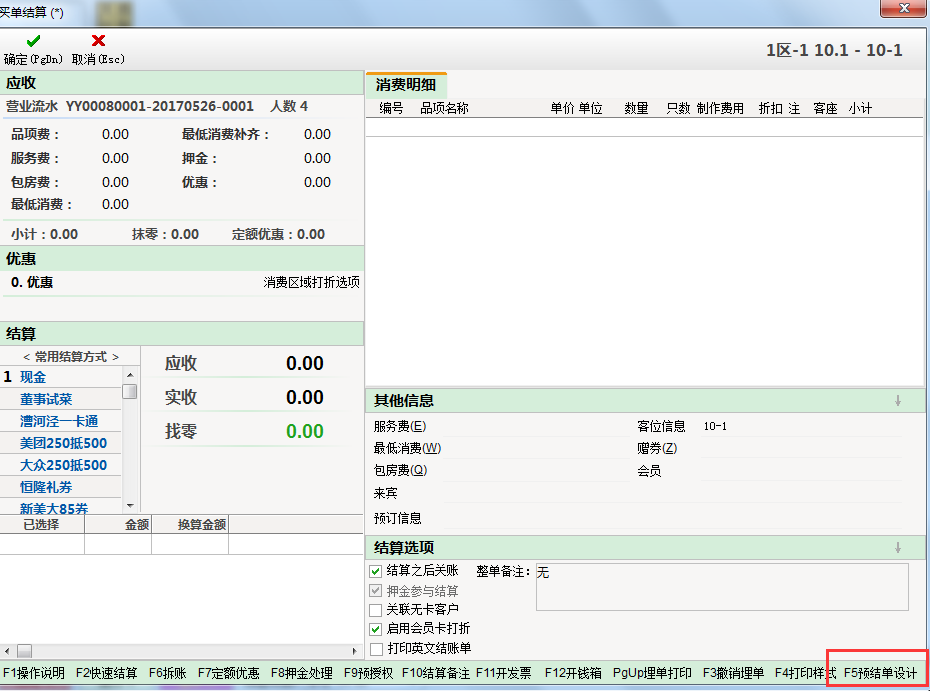Click F2快速结算
The width and height of the screenshot is (930, 691).
point(107,673)
